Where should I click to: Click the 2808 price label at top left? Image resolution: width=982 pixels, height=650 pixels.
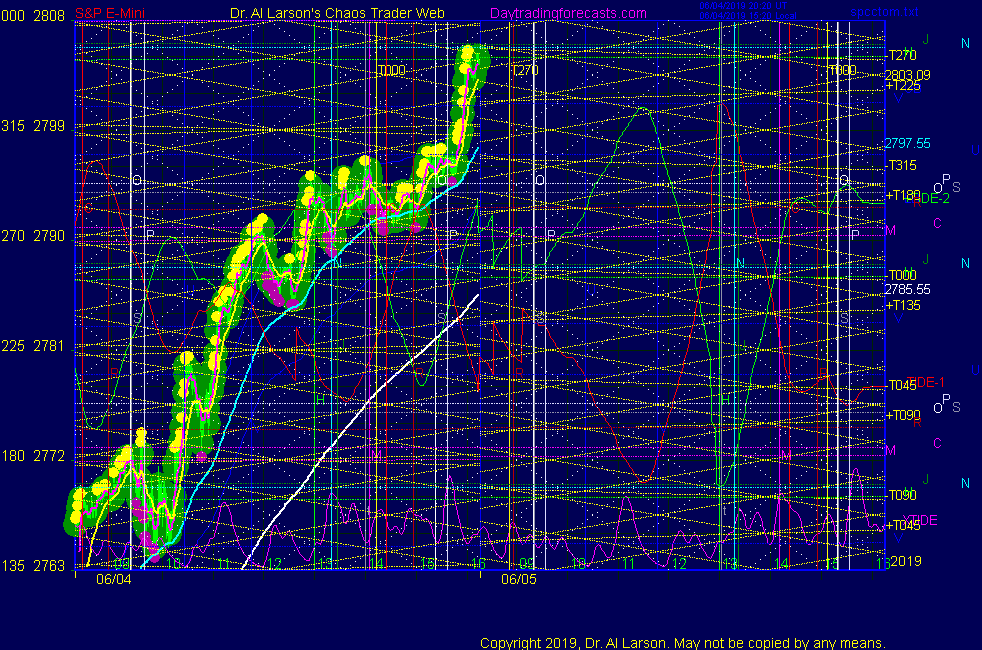pyautogui.click(x=49, y=16)
